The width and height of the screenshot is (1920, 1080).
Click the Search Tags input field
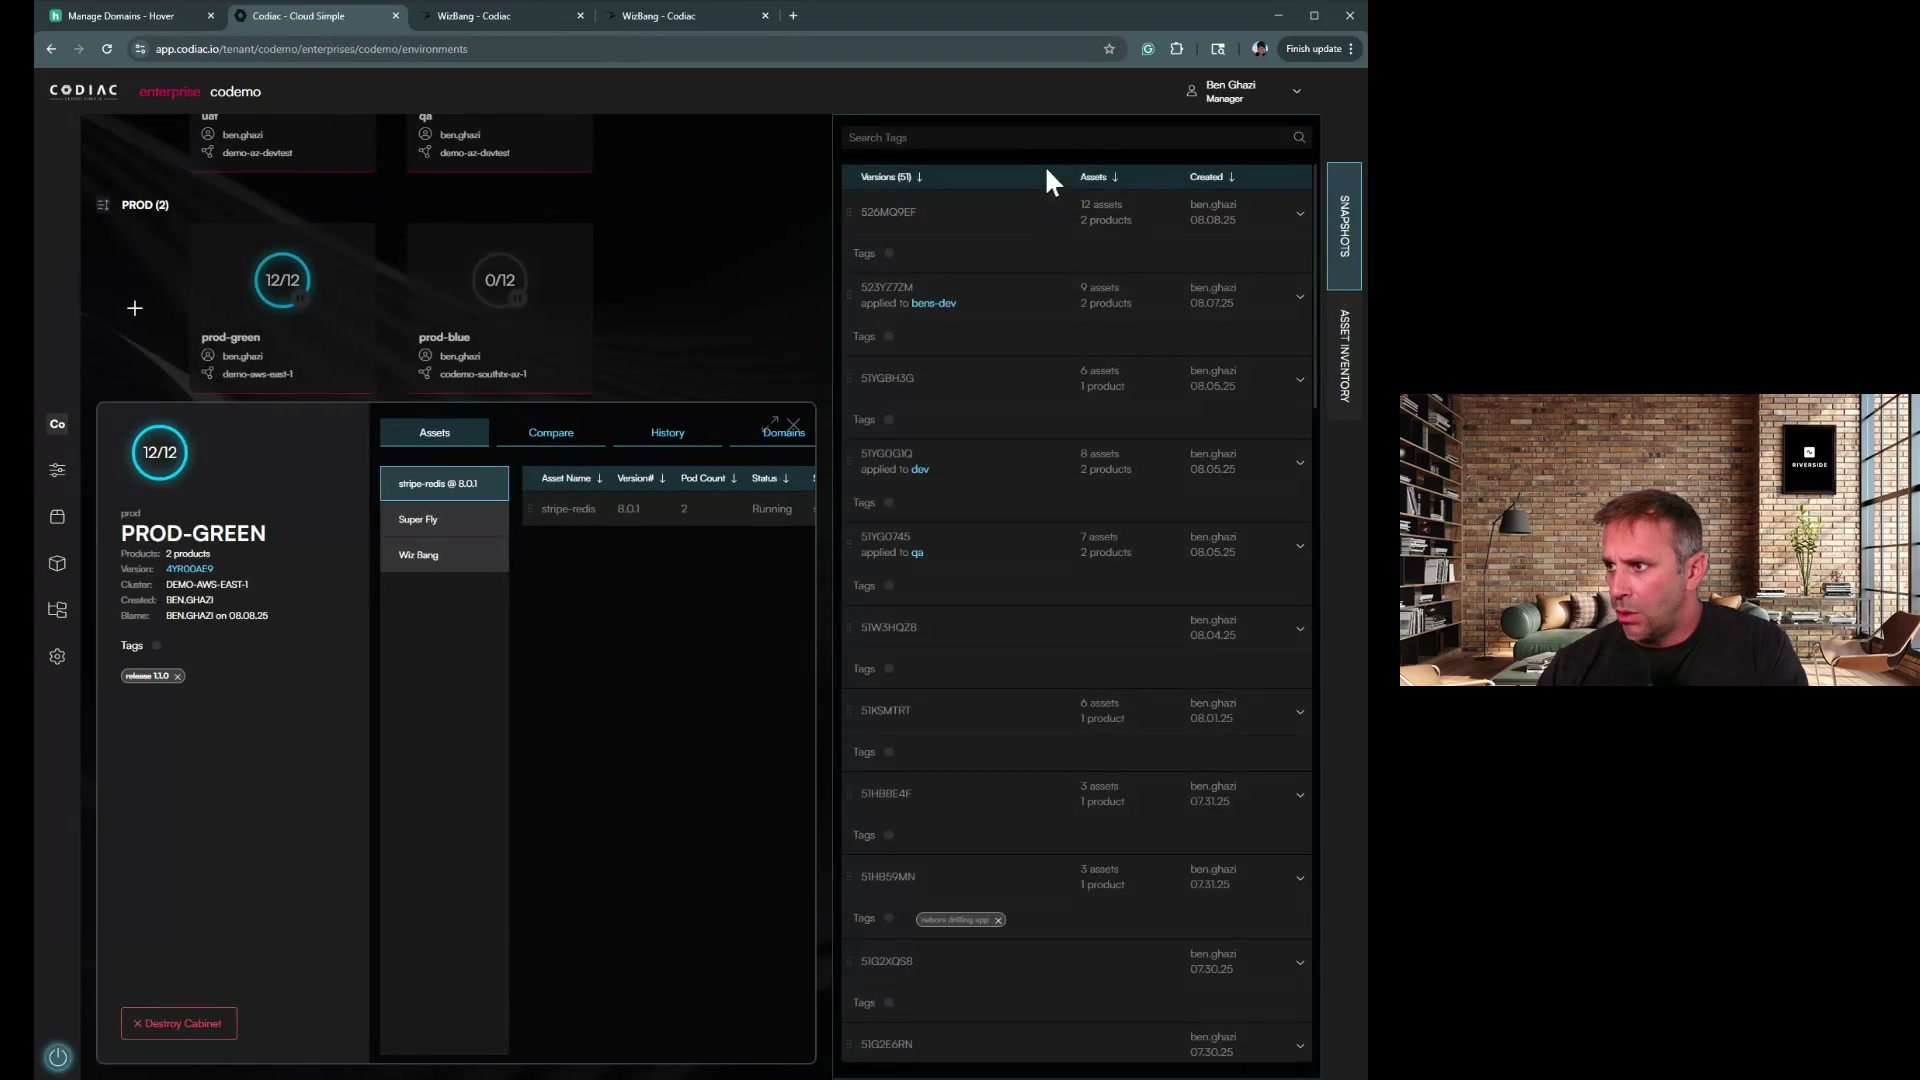click(1060, 138)
